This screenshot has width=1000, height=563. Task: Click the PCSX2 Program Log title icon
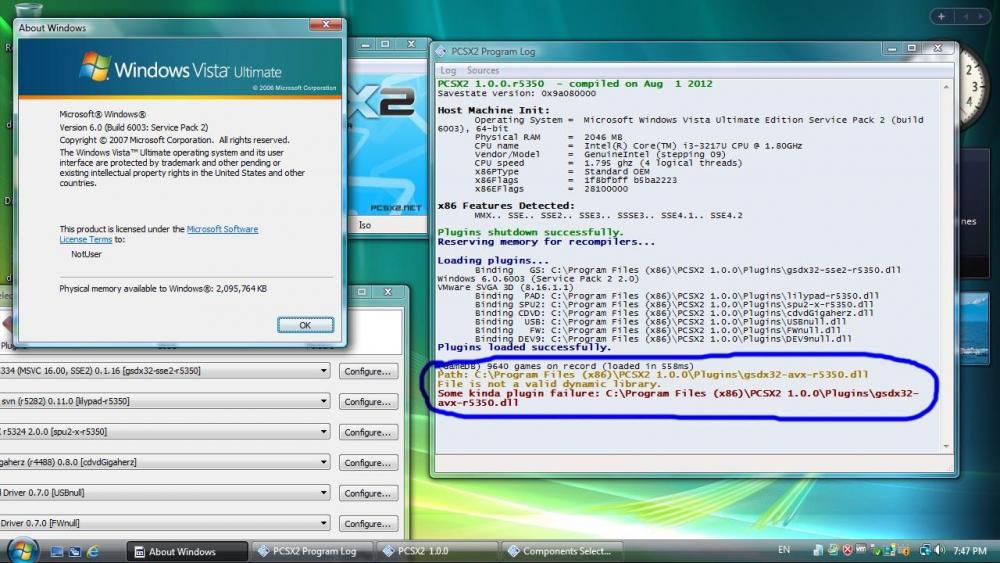(441, 52)
